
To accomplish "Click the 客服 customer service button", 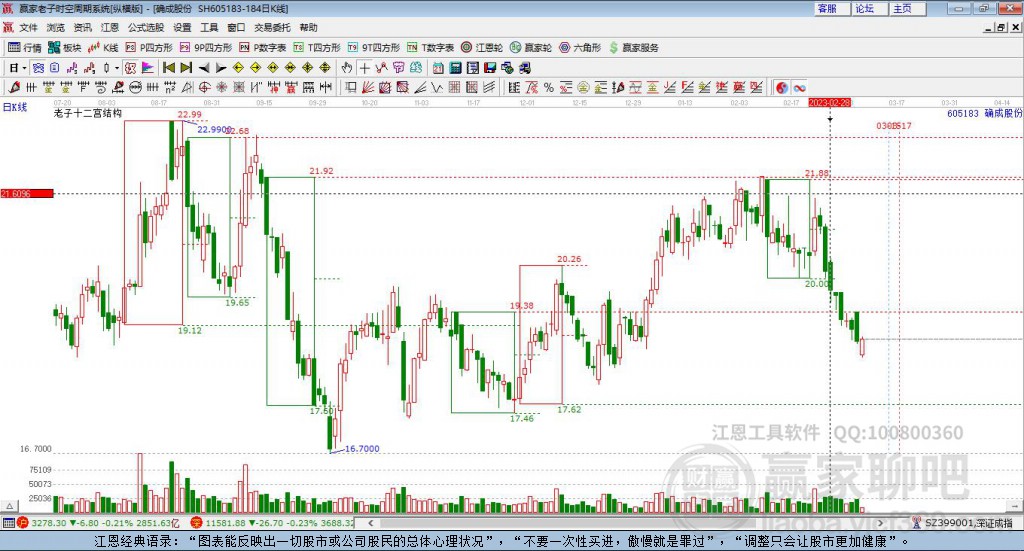I will tap(832, 8).
